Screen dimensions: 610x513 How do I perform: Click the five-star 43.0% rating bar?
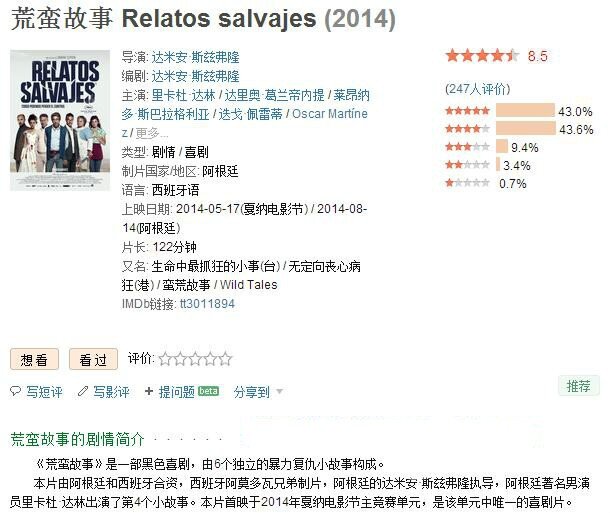click(525, 110)
